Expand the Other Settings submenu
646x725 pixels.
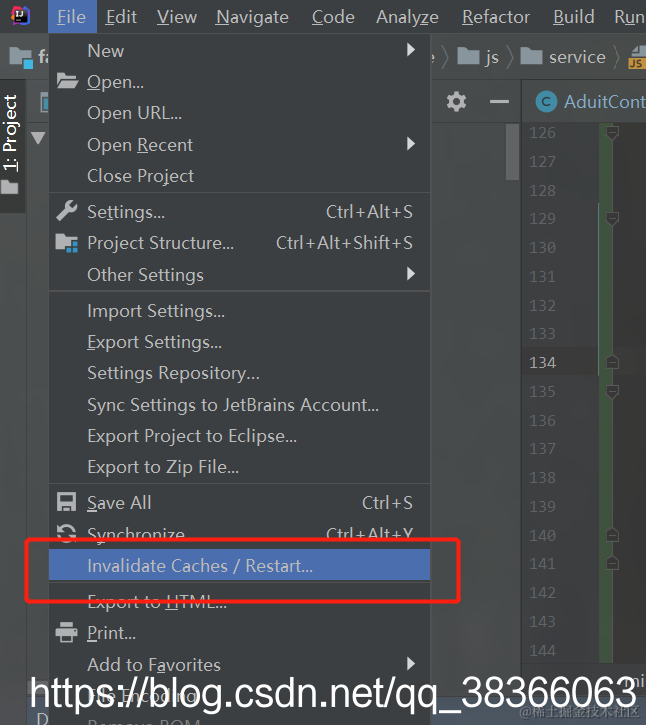pyautogui.click(x=411, y=274)
